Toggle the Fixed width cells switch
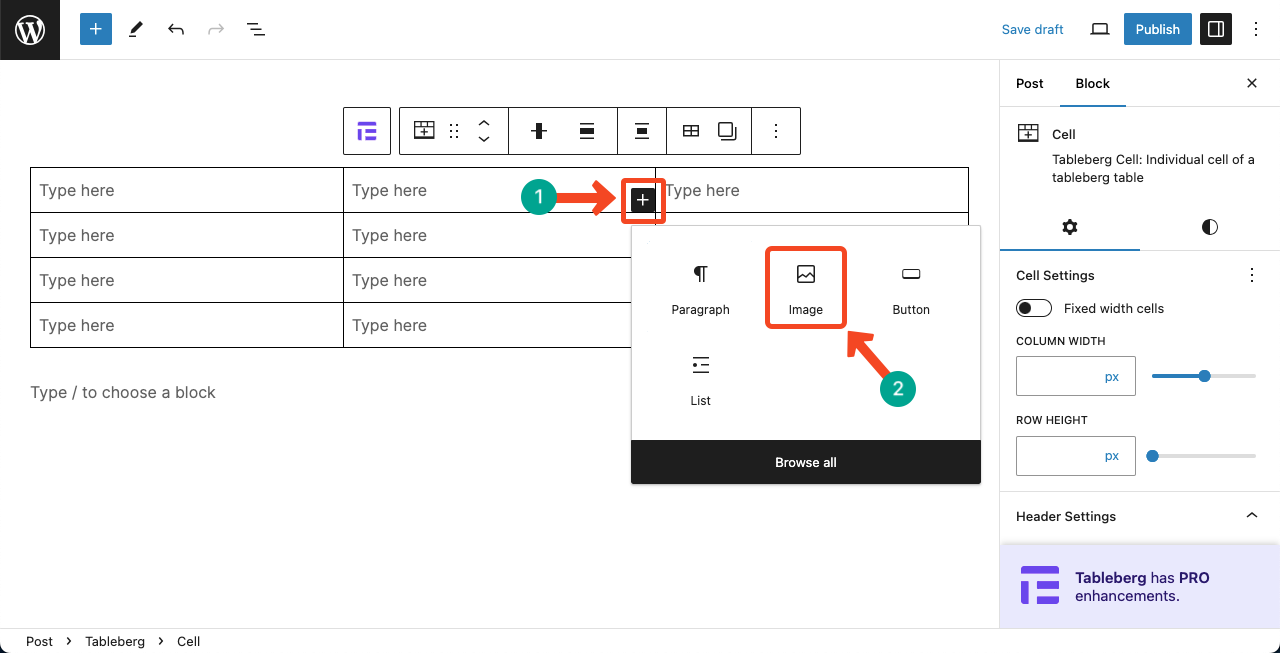Image resolution: width=1280 pixels, height=653 pixels. click(x=1034, y=308)
